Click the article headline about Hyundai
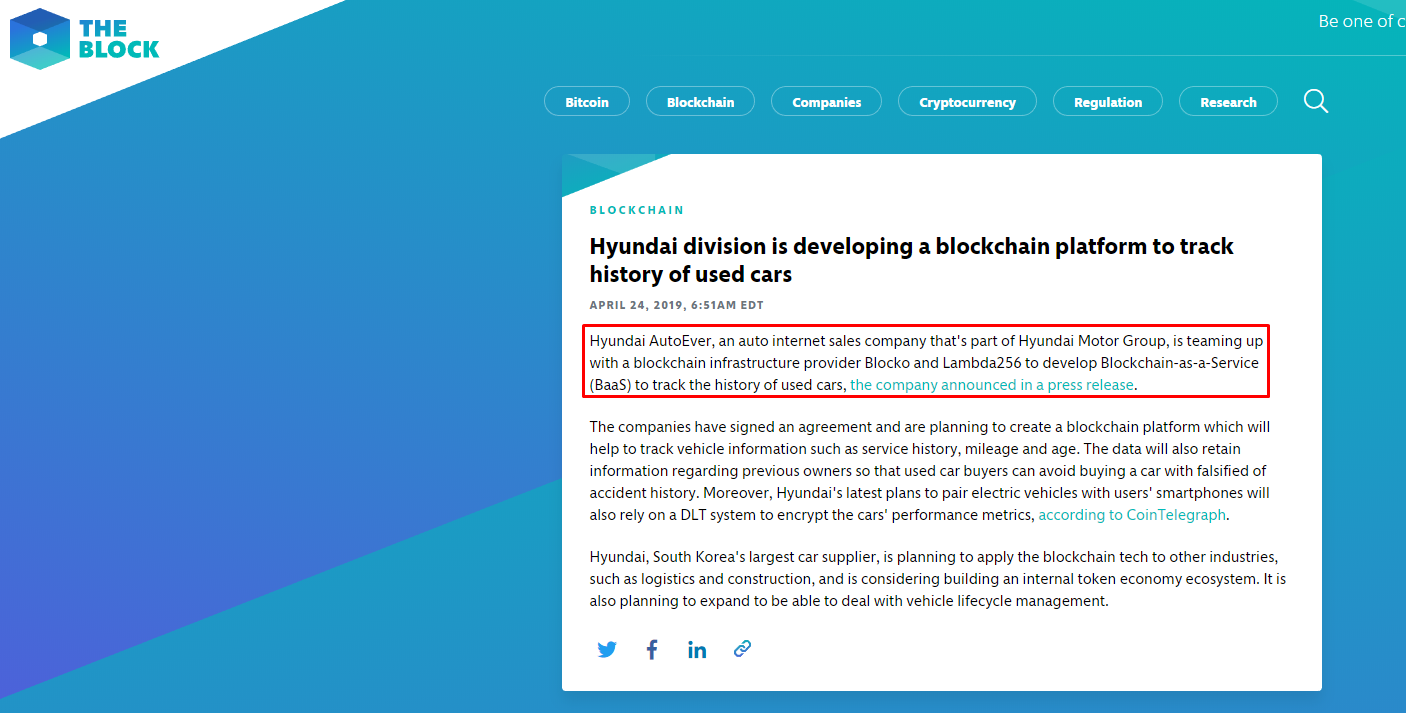The image size is (1406, 713). 912,260
